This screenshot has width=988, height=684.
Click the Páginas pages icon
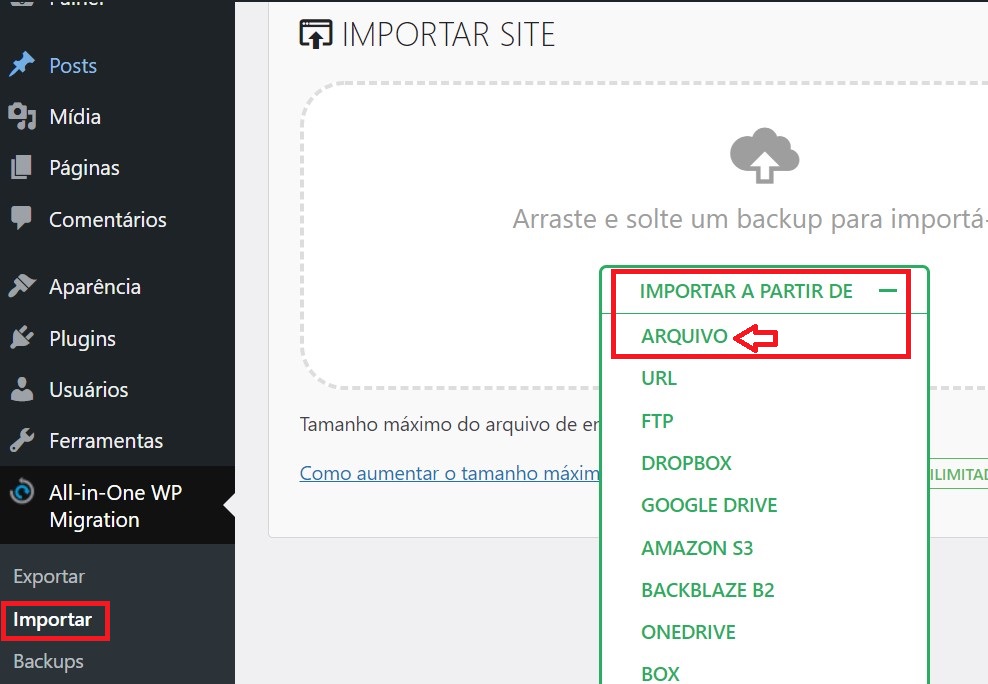click(21, 168)
